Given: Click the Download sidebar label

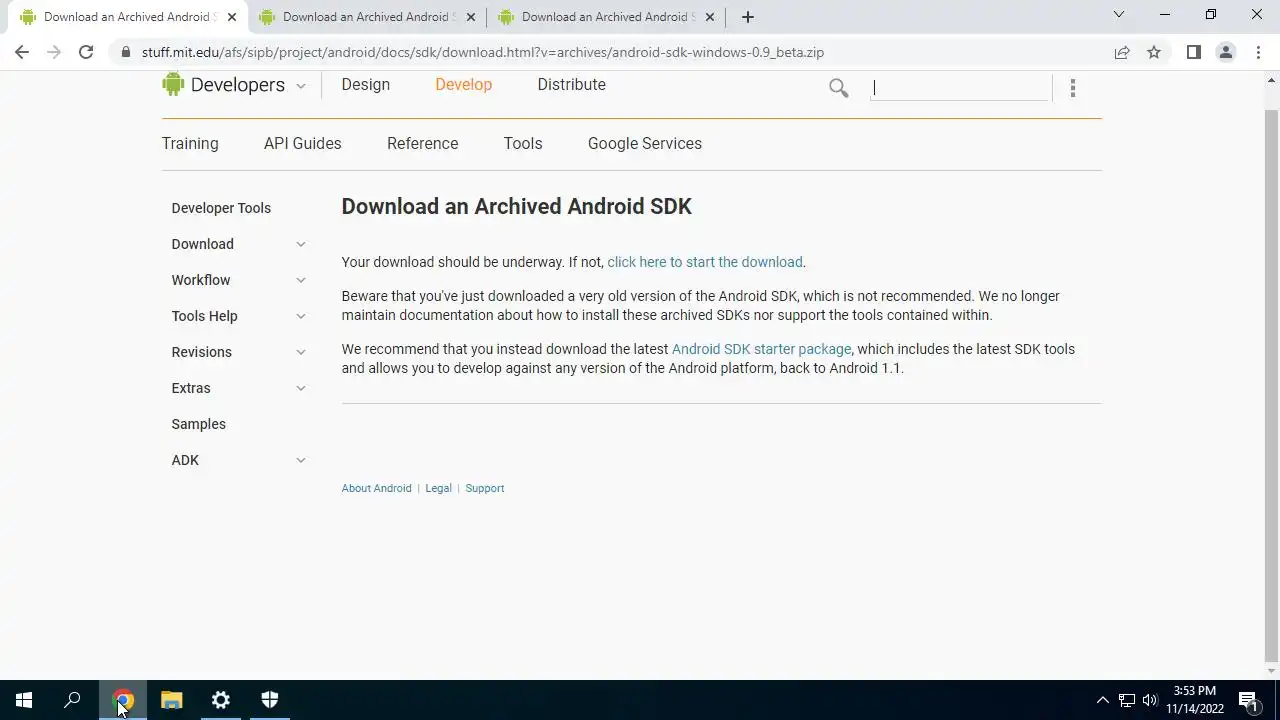Looking at the screenshot, I should point(202,244).
